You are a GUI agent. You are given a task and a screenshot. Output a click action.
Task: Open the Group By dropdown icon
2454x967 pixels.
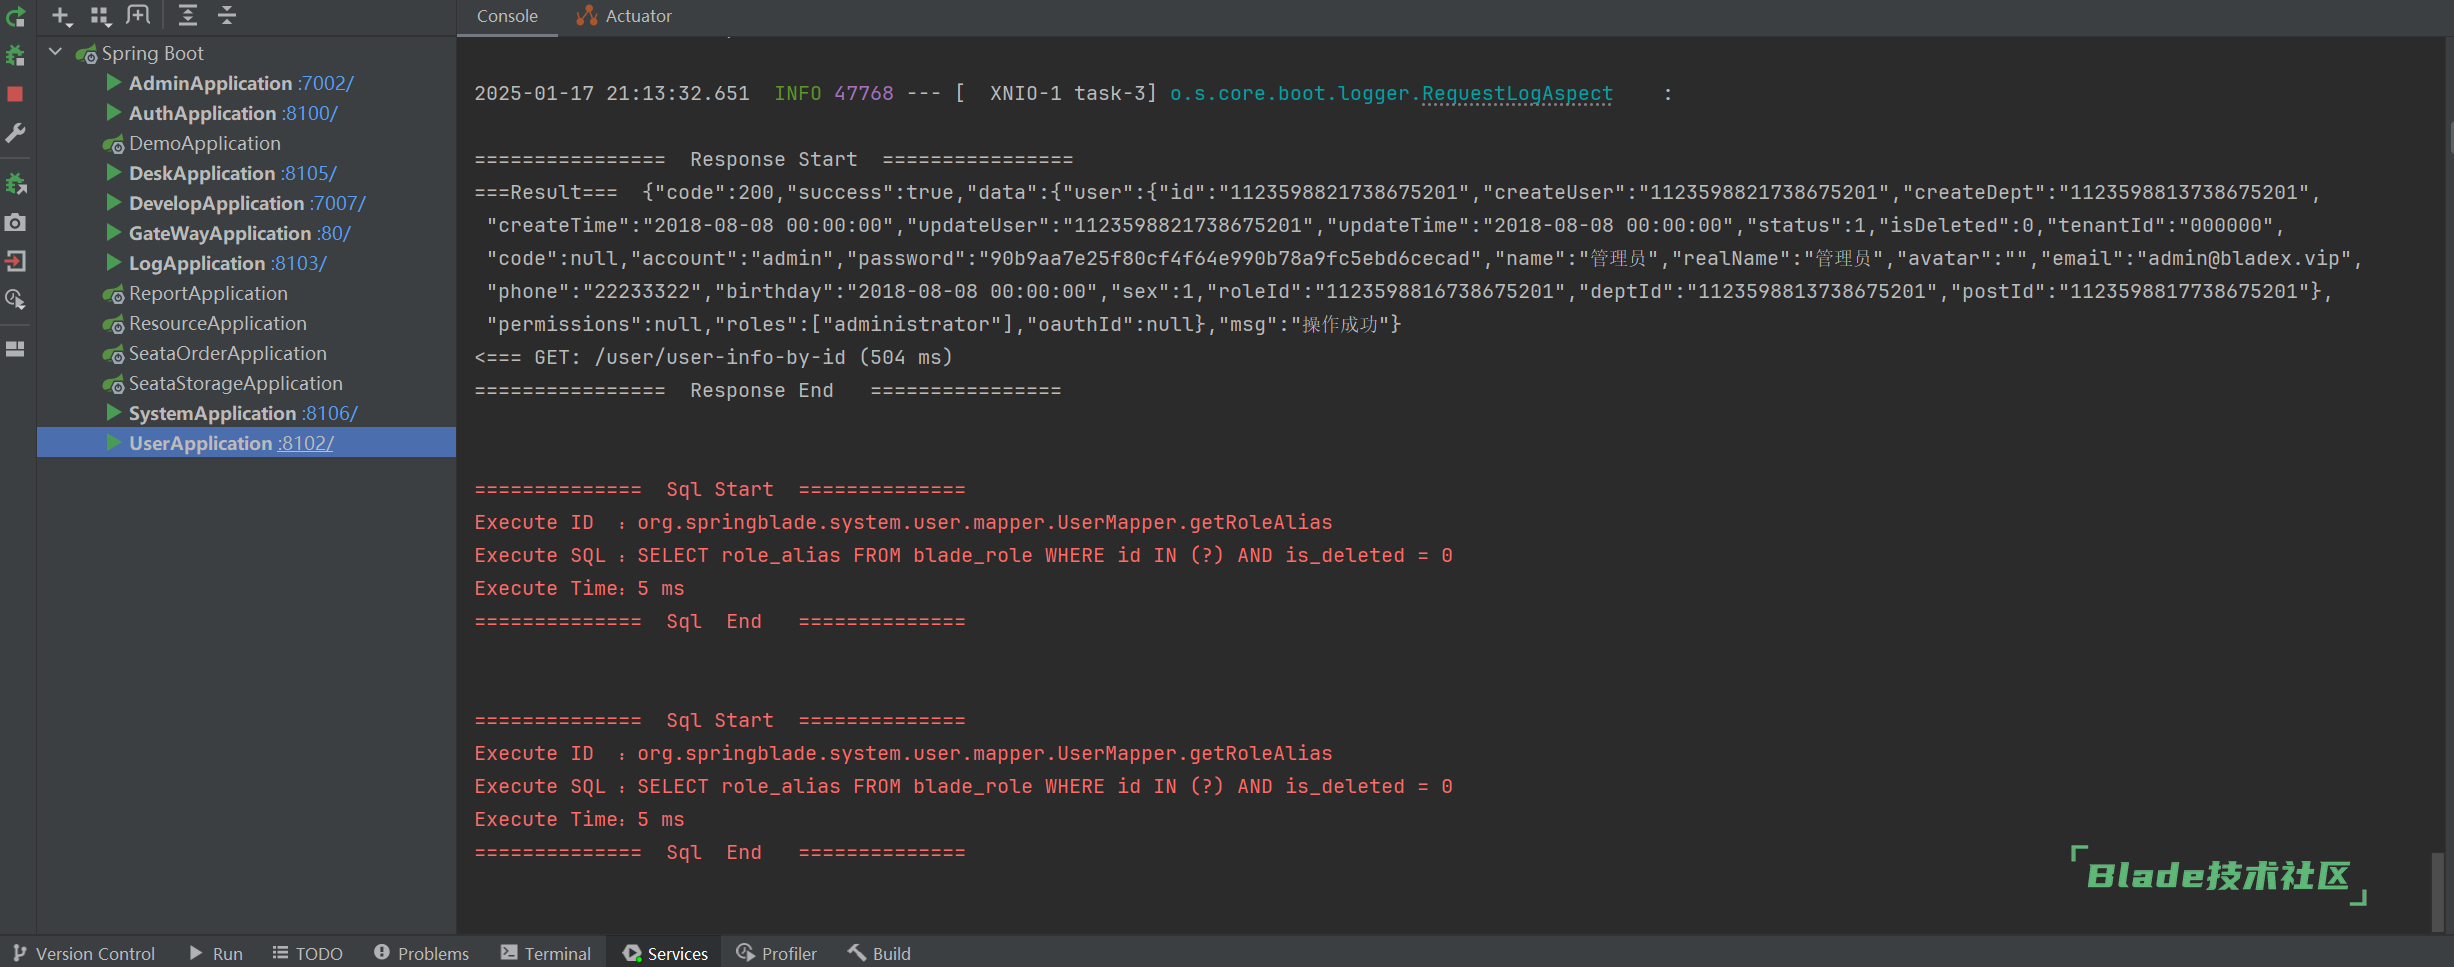pyautogui.click(x=100, y=16)
